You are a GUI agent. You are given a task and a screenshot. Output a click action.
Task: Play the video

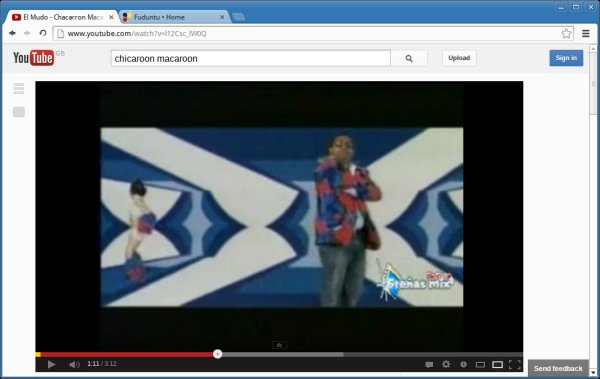pyautogui.click(x=51, y=364)
